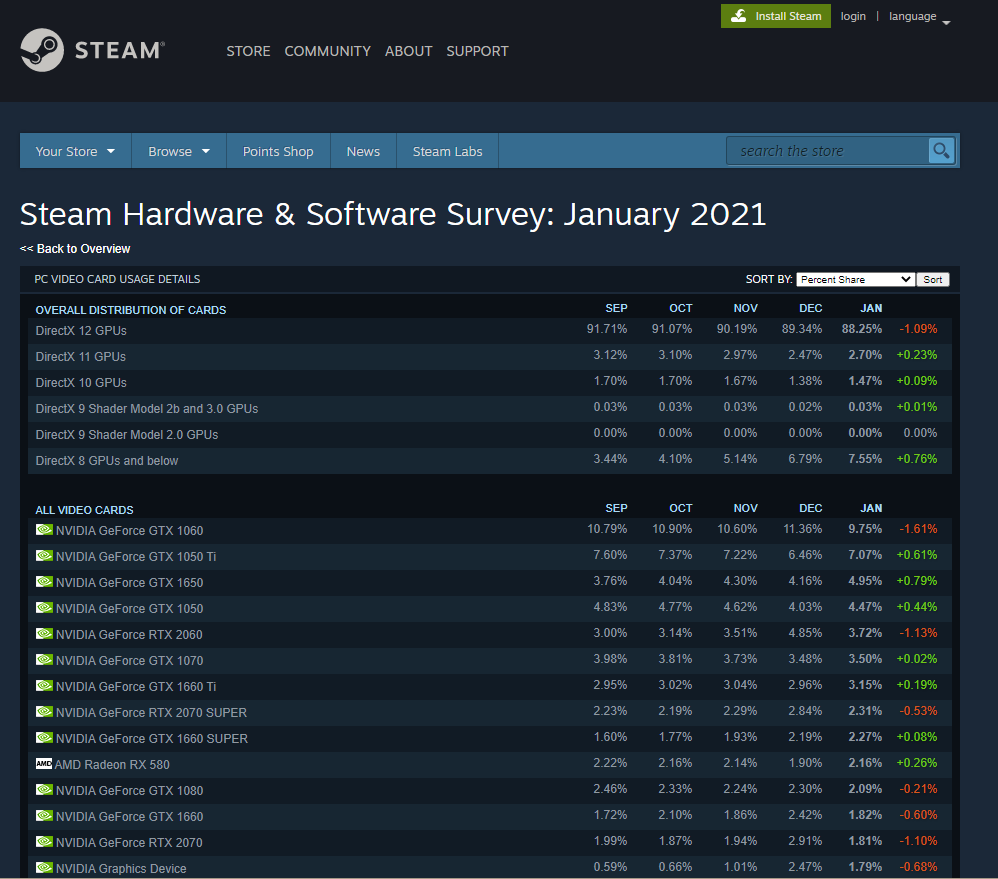Image resolution: width=998 pixels, height=879 pixels.
Task: Click the PC VIDEO CARD USAGE DETAILS title
Action: pos(117,279)
